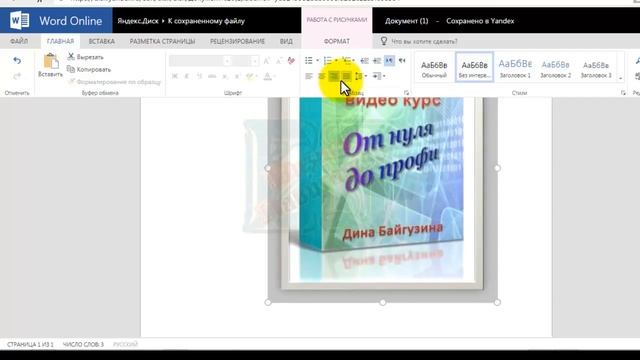Viewport: 640px width, 360px height.
Task: Open the ФОРМАТ picture tools tab
Action: 337,41
